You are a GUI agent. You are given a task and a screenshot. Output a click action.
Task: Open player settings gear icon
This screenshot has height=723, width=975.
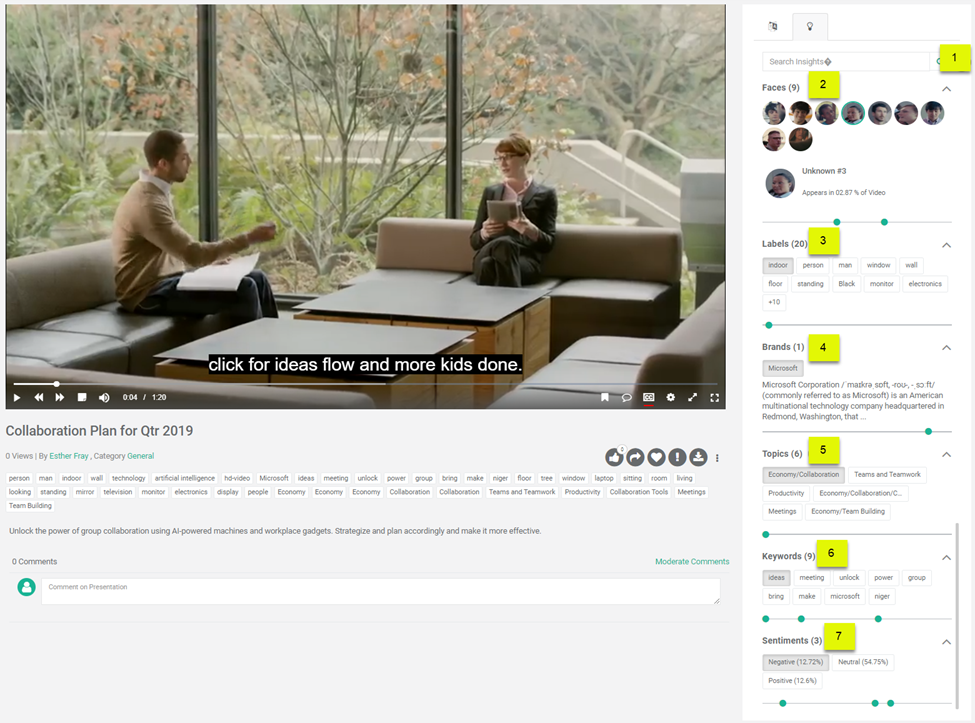pyautogui.click(x=670, y=397)
